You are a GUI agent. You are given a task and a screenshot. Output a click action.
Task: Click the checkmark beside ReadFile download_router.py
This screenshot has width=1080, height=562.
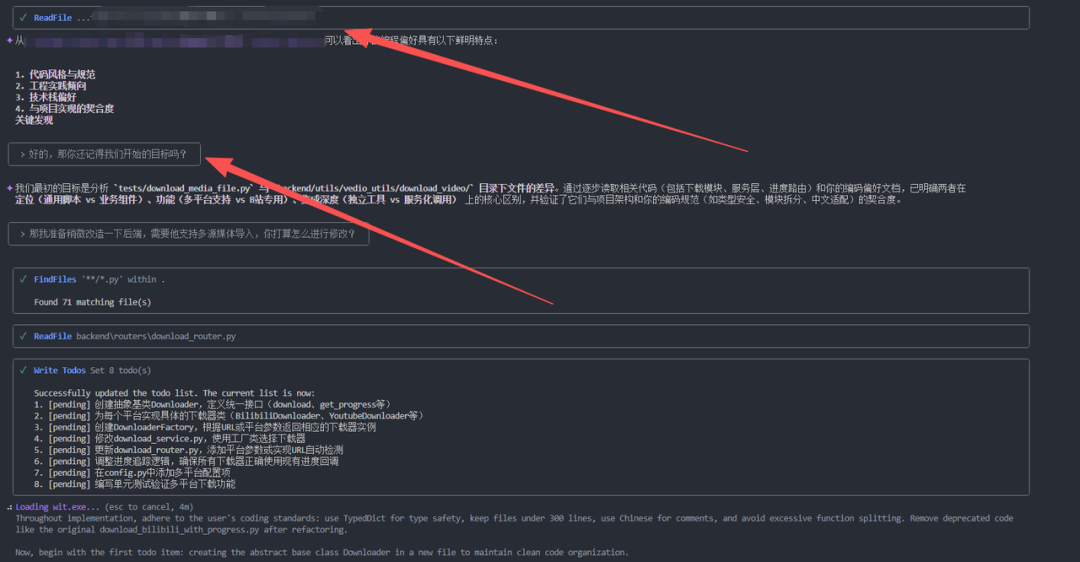point(24,335)
